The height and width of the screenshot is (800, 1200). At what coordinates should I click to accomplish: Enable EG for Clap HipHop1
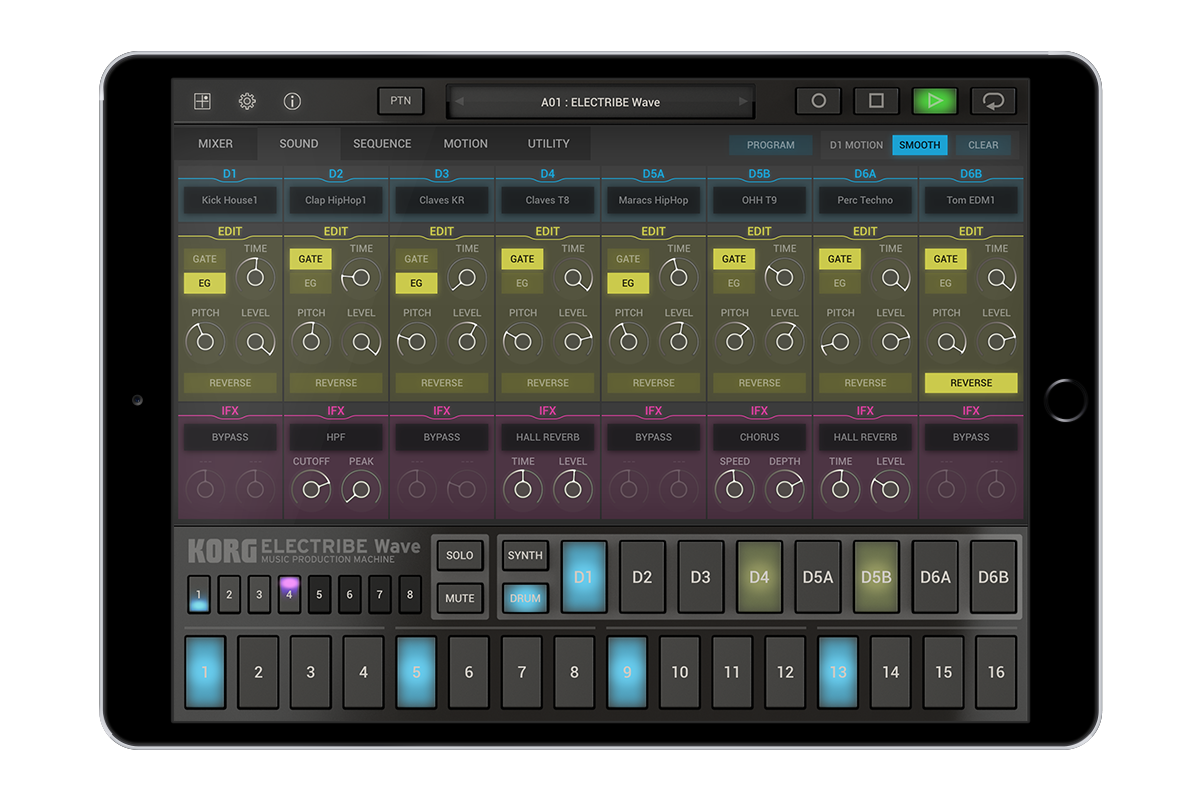click(x=309, y=283)
